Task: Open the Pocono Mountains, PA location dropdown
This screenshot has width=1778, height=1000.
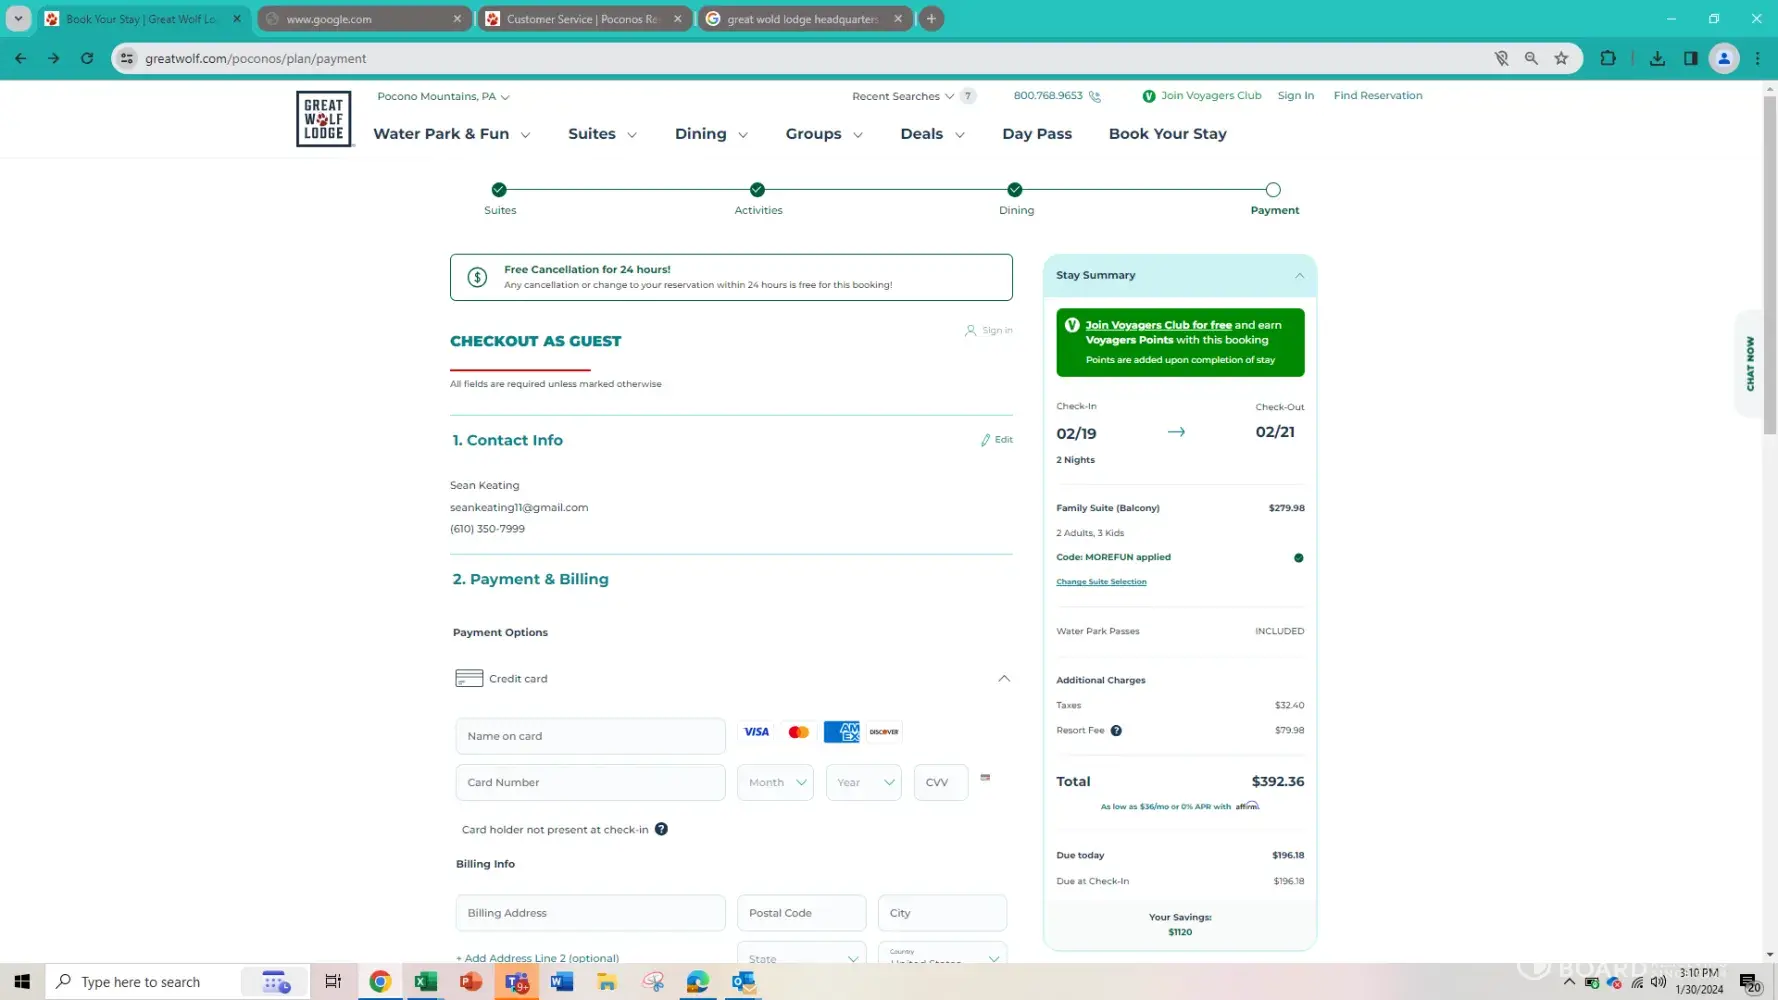Action: point(443,97)
